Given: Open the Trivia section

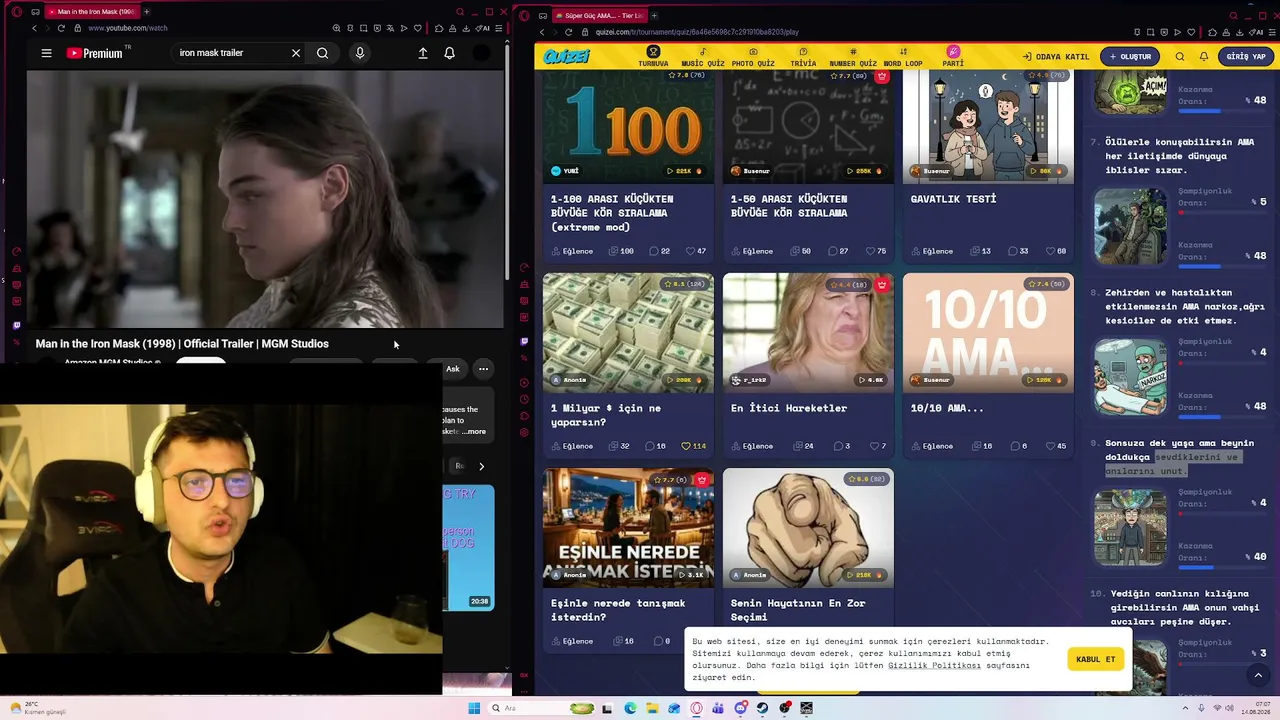Looking at the screenshot, I should [803, 56].
